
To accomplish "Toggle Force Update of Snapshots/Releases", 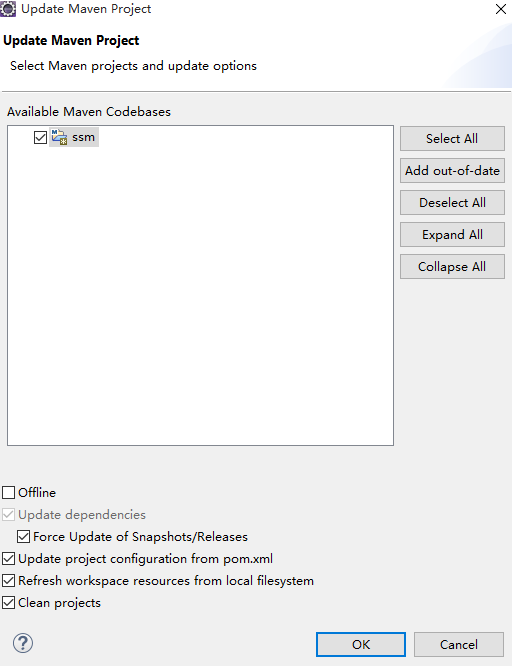I will click(23, 537).
